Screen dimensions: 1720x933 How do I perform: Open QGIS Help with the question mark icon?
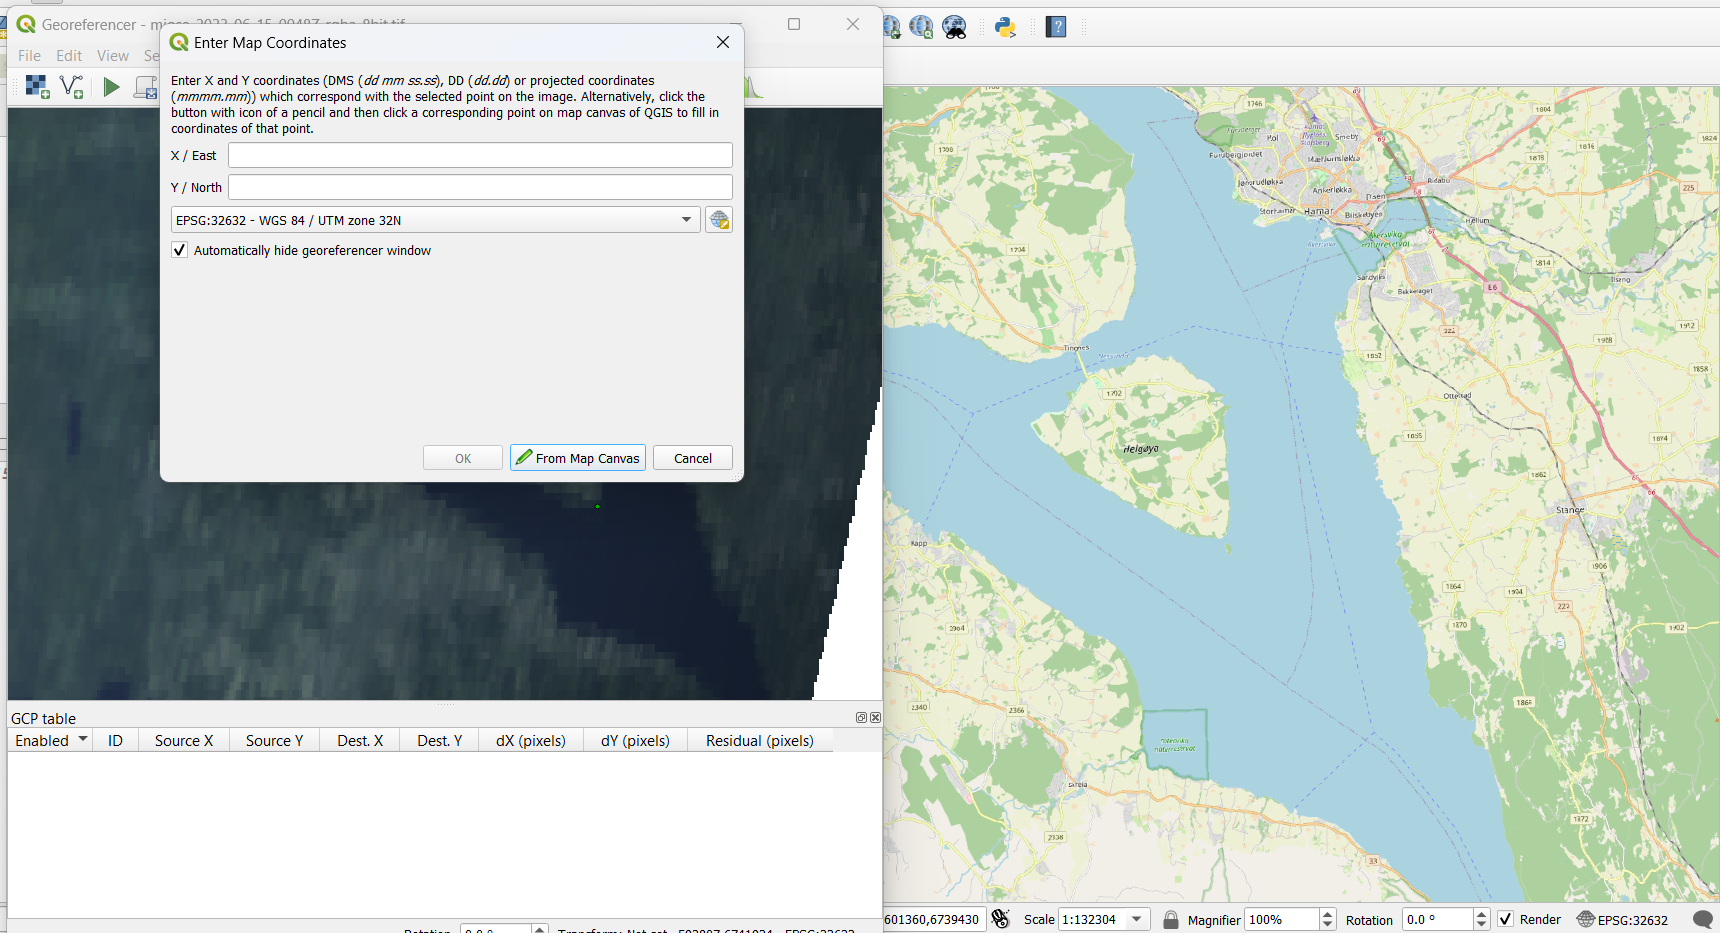tap(1057, 27)
